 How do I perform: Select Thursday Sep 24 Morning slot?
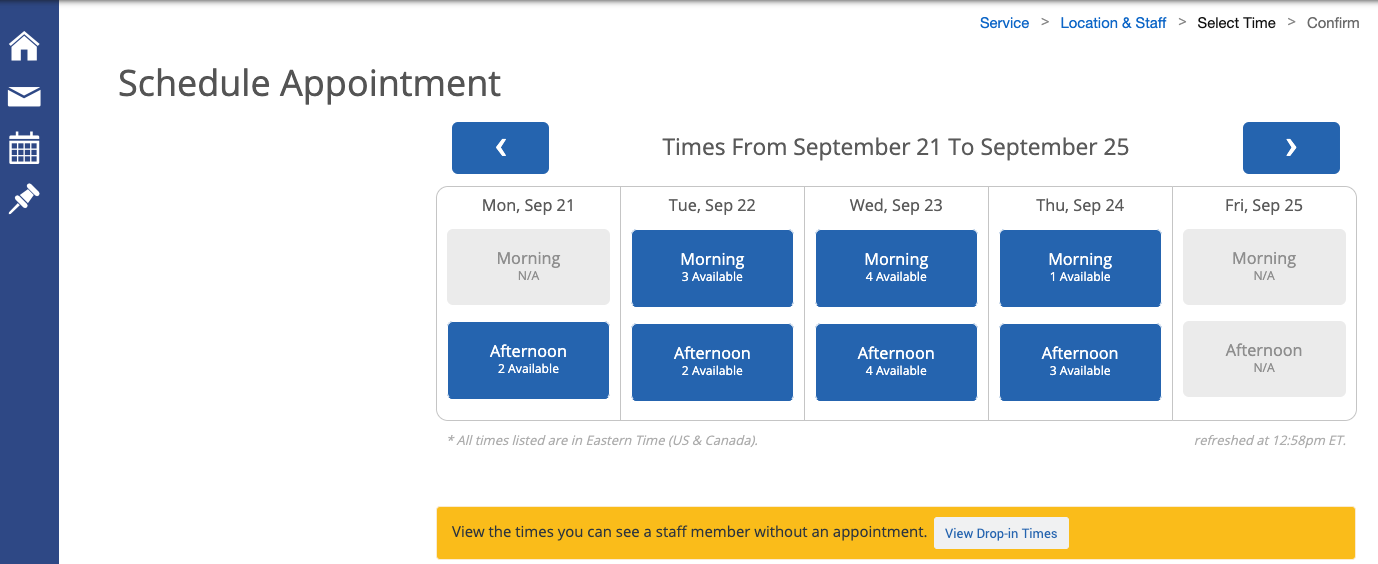click(1080, 268)
